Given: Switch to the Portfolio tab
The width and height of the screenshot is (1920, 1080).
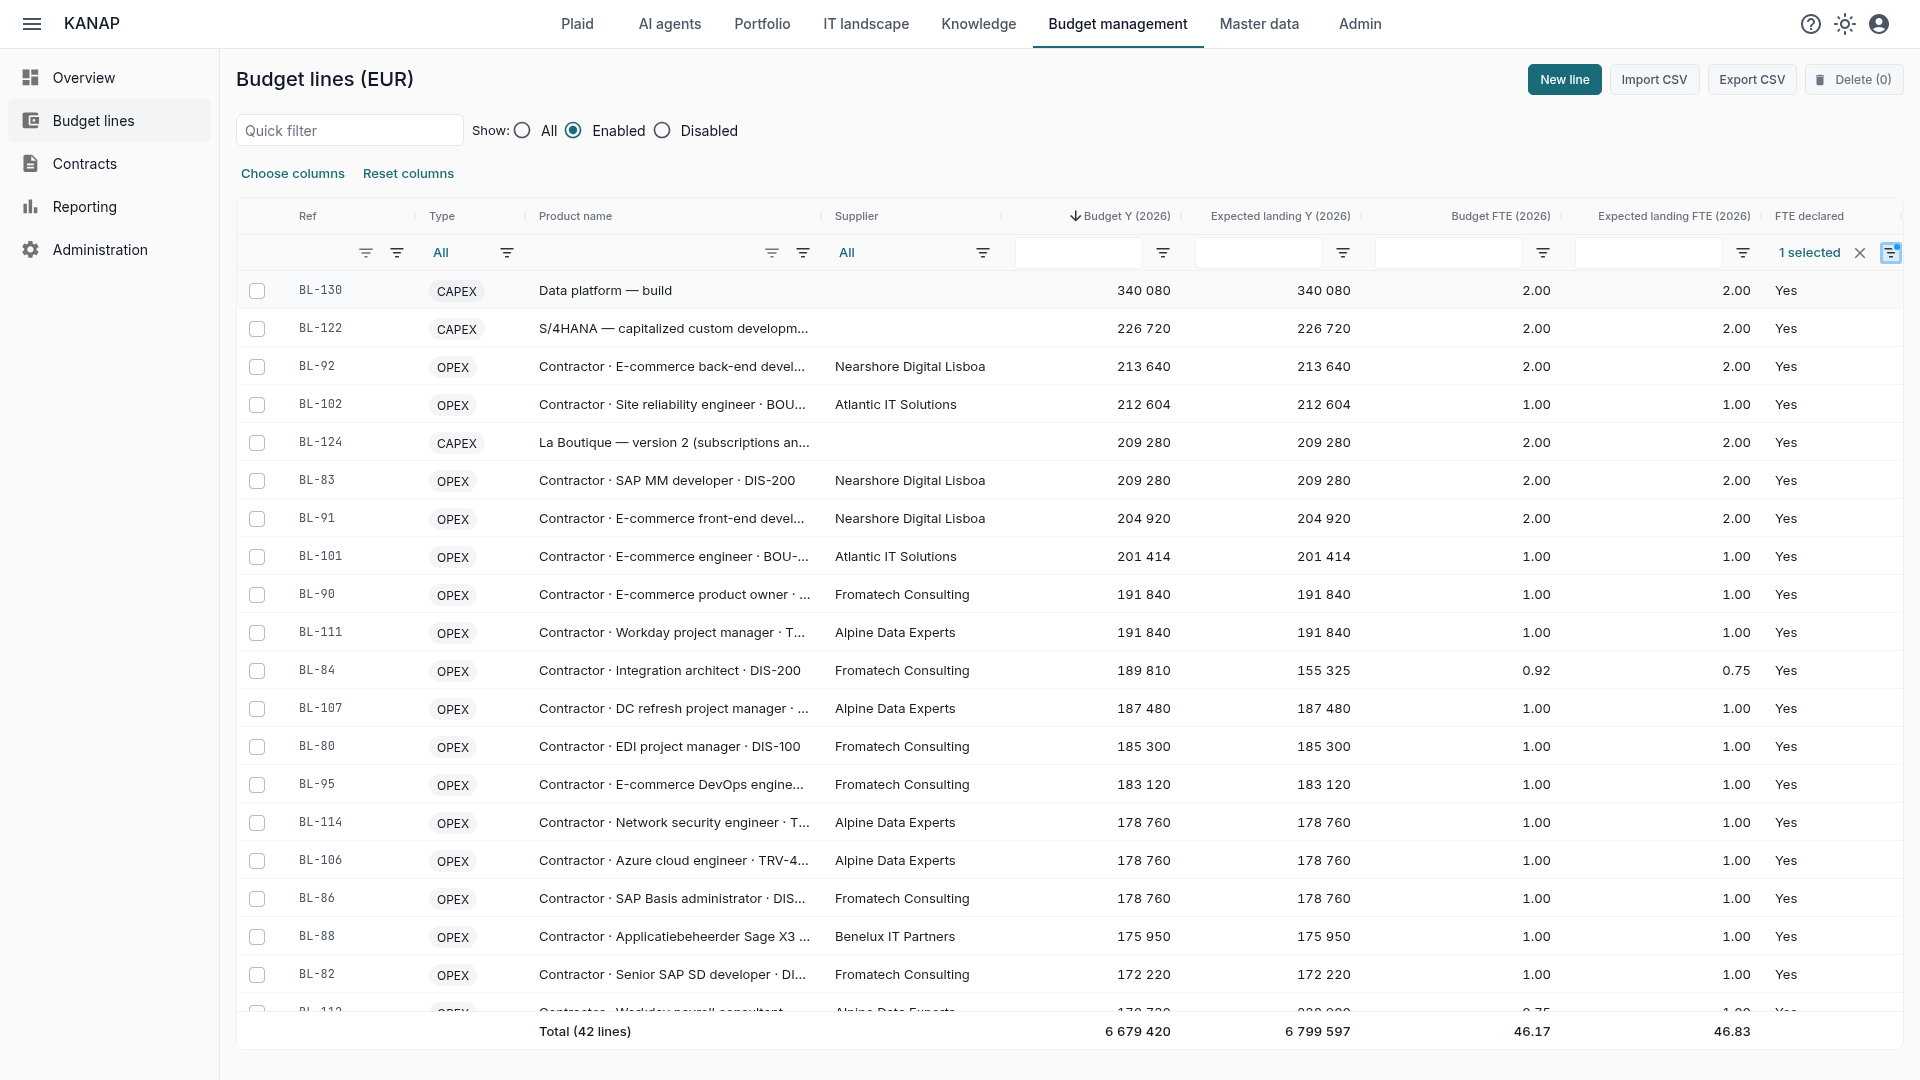Looking at the screenshot, I should (x=762, y=24).
